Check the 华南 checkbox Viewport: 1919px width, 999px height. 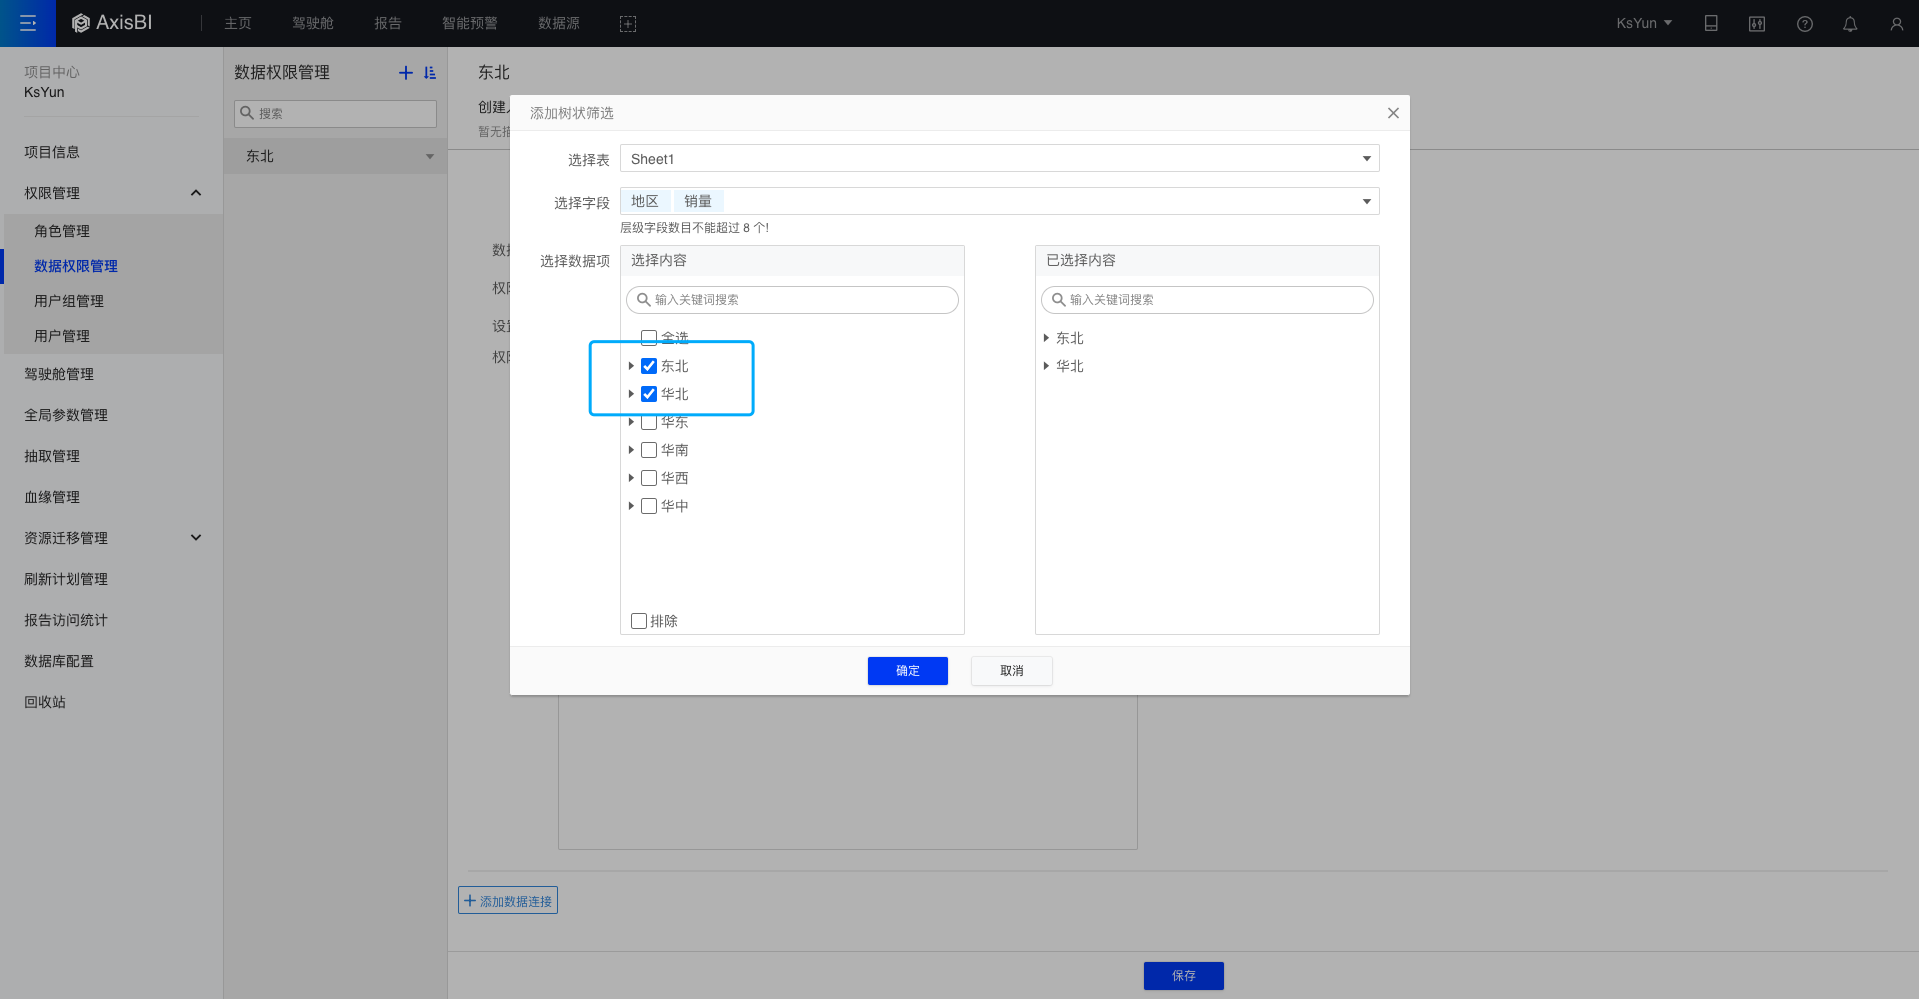pyautogui.click(x=649, y=450)
